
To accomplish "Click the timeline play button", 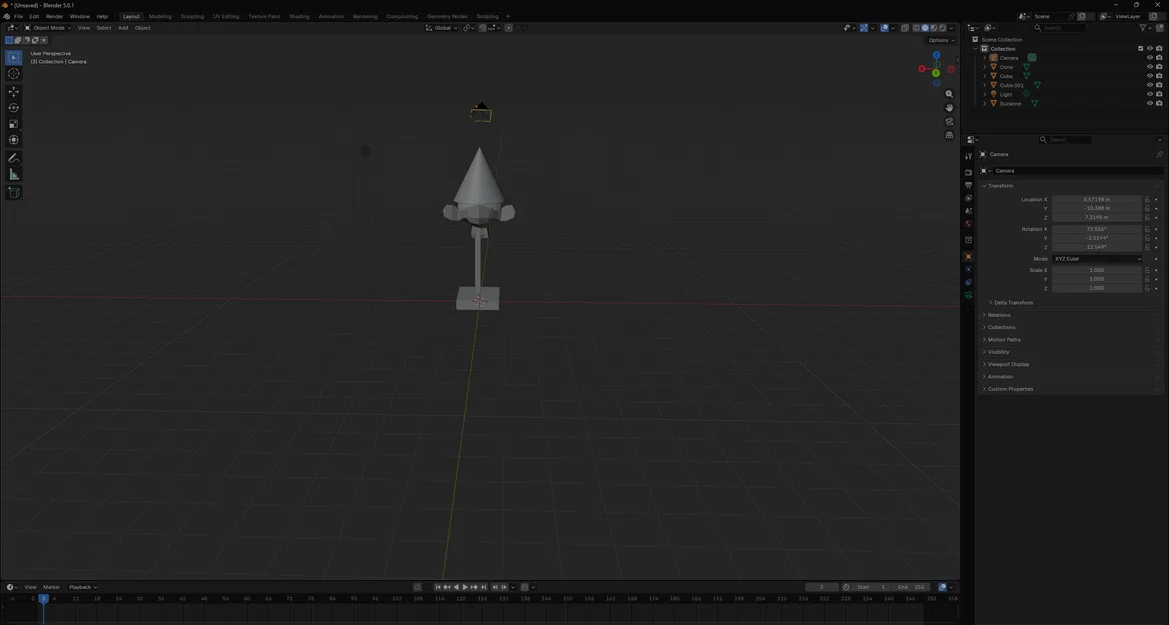I will [465, 587].
